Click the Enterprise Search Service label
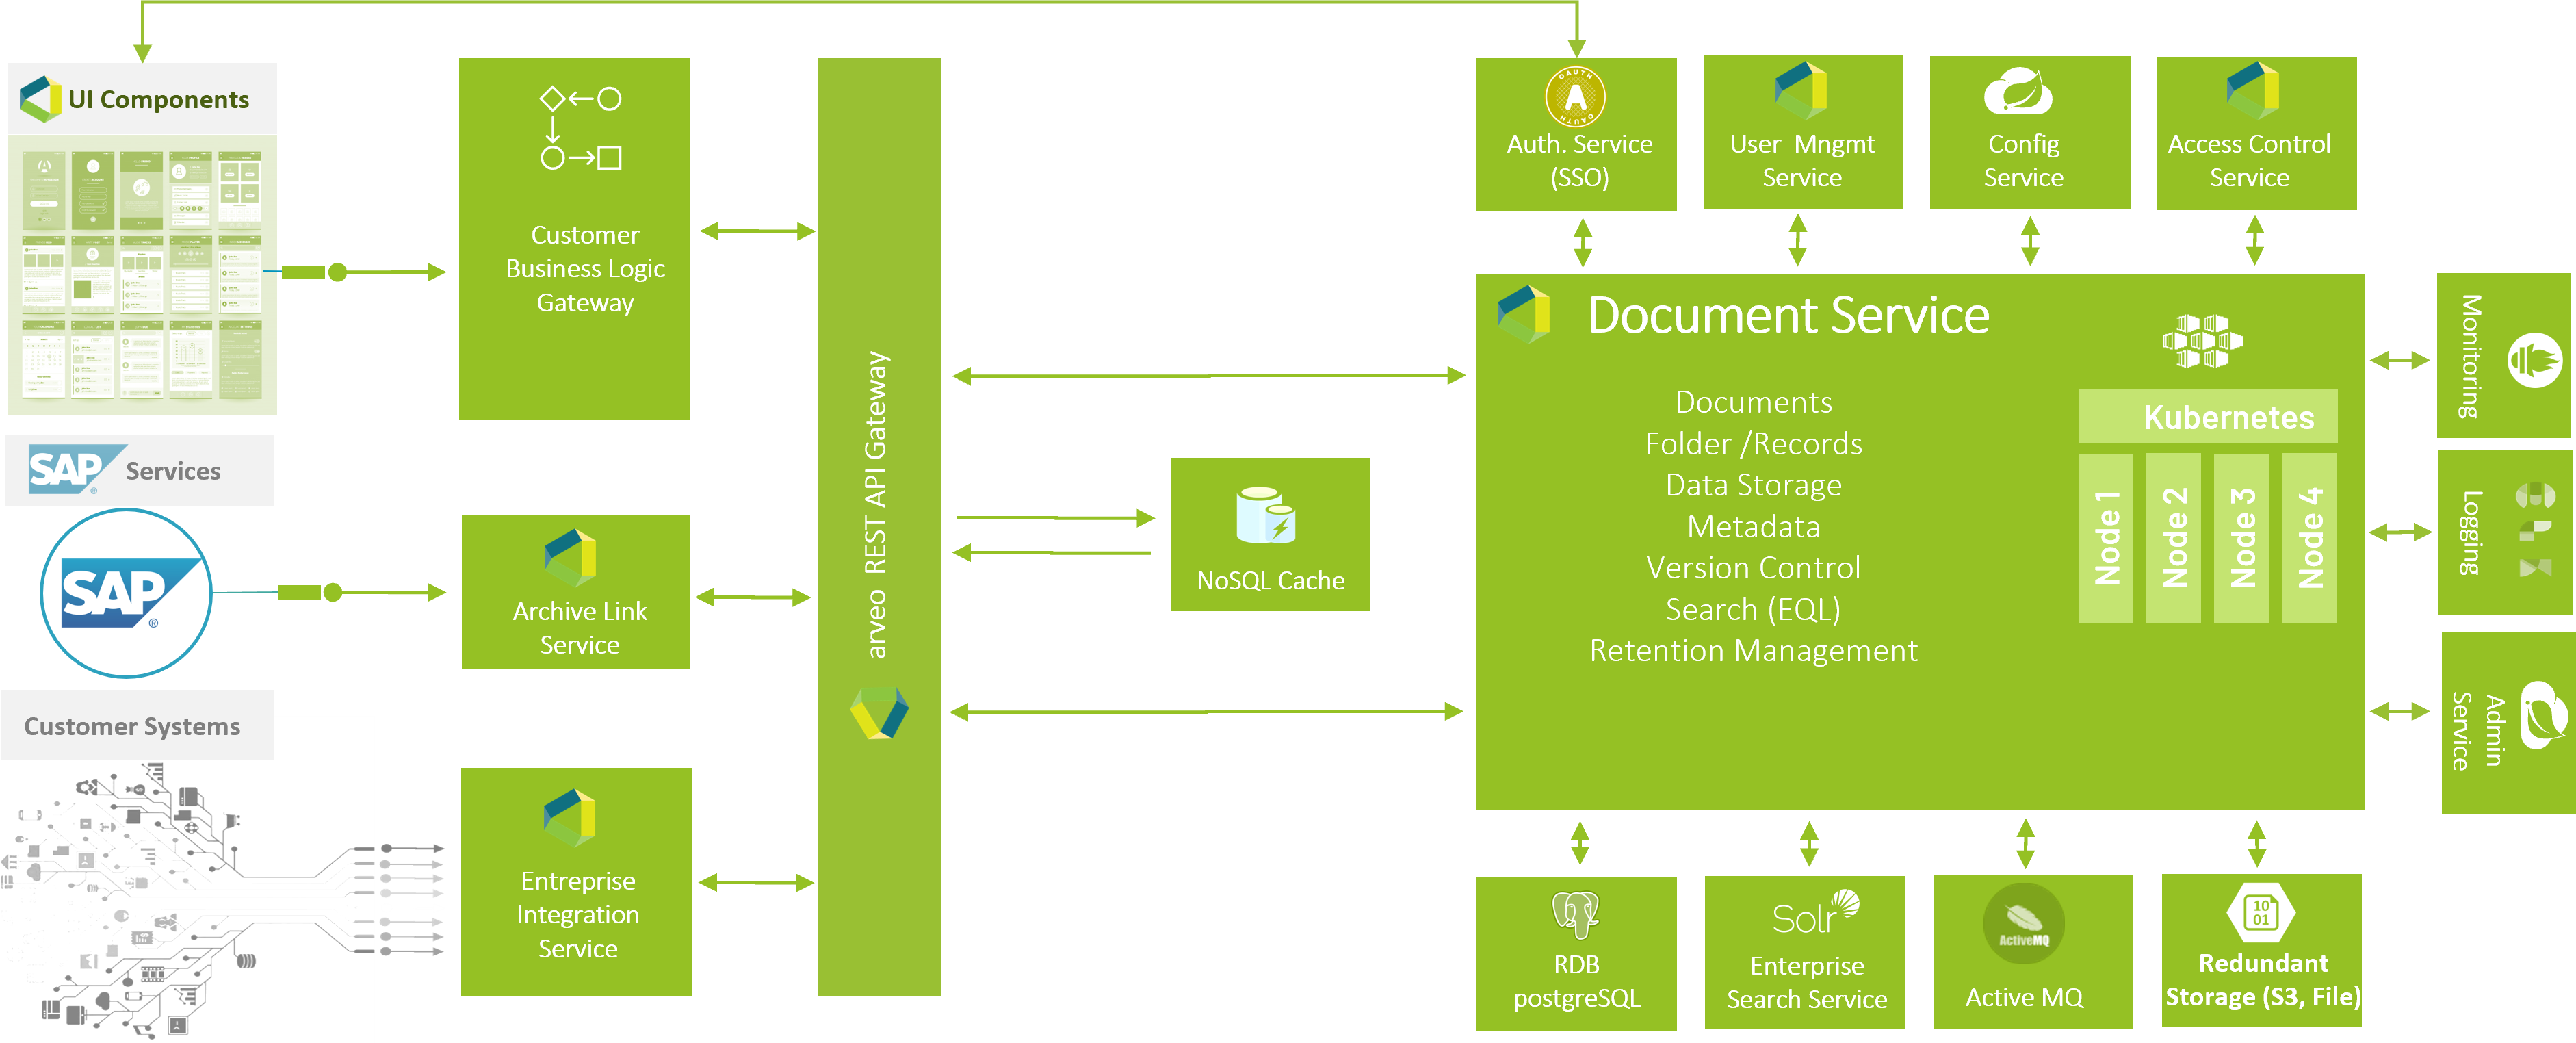2576x1043 pixels. tap(1806, 982)
